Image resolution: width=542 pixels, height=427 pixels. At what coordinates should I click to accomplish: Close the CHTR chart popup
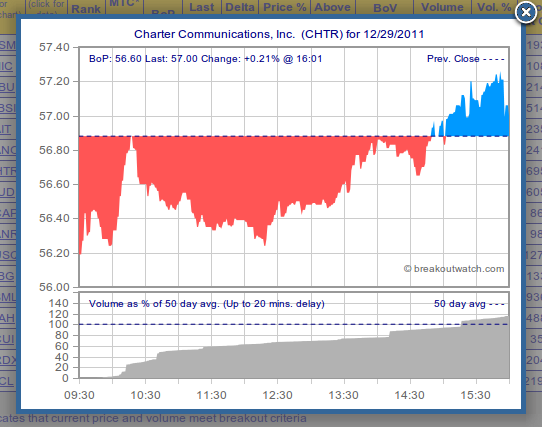tap(526, 13)
